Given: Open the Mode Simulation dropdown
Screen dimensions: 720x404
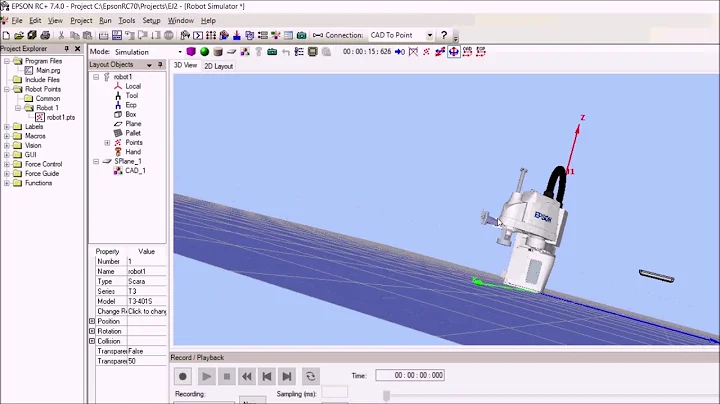Looking at the screenshot, I should point(180,52).
